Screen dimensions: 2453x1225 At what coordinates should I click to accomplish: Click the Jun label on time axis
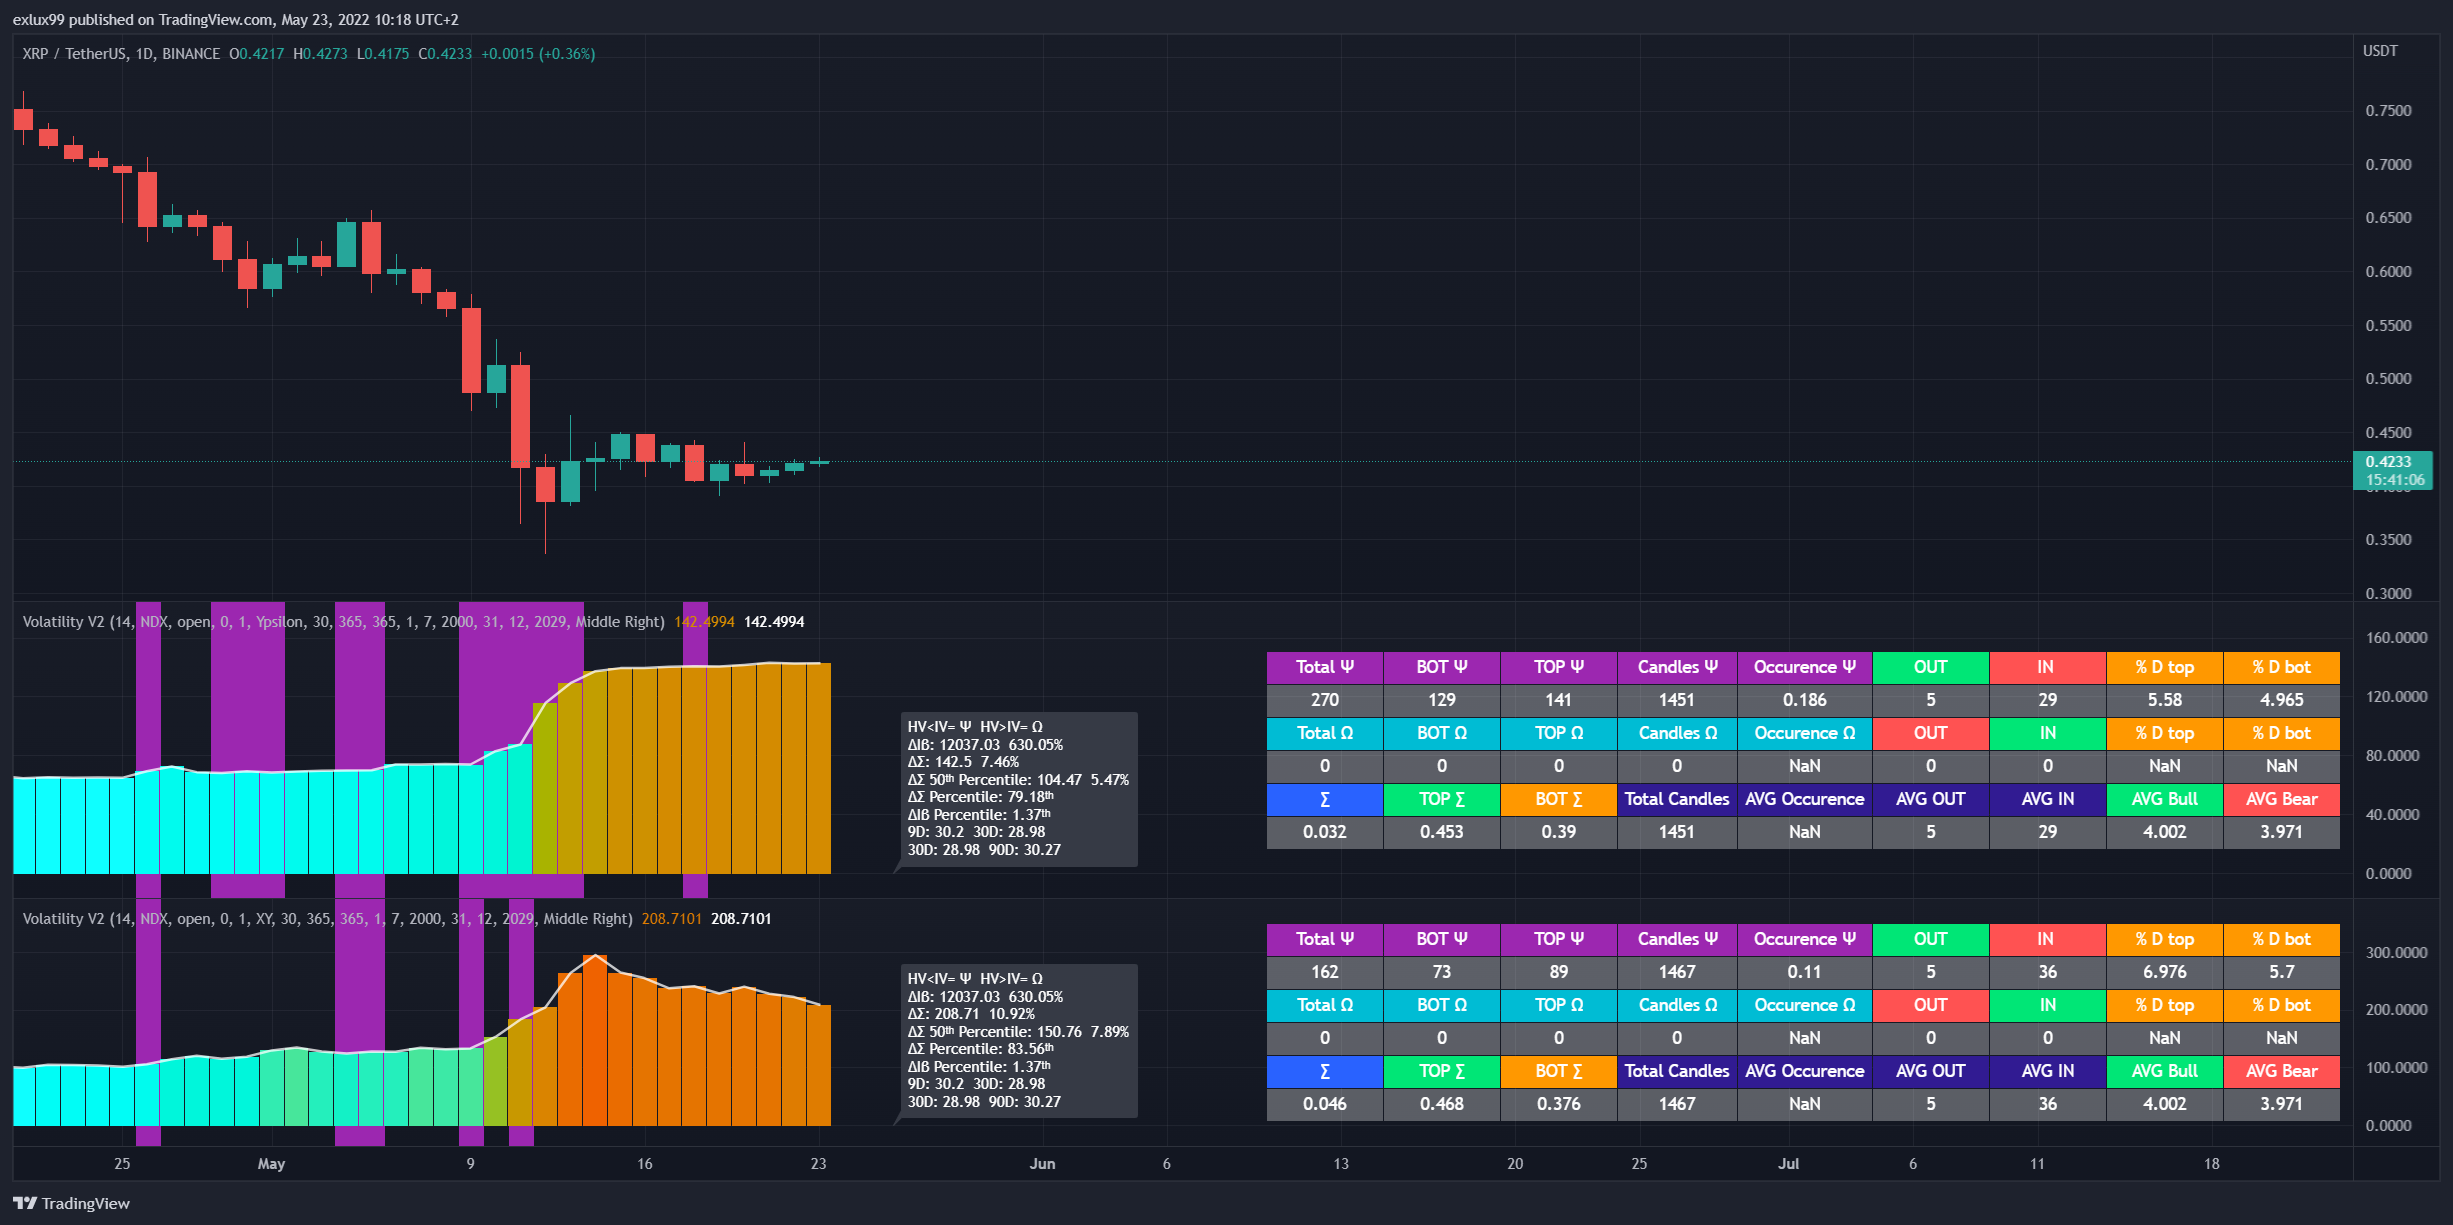pos(1042,1164)
